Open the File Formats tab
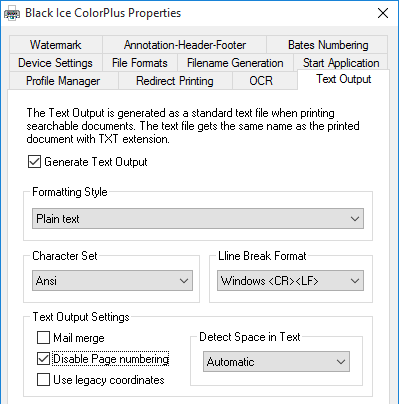The width and height of the screenshot is (399, 404). pos(140,63)
